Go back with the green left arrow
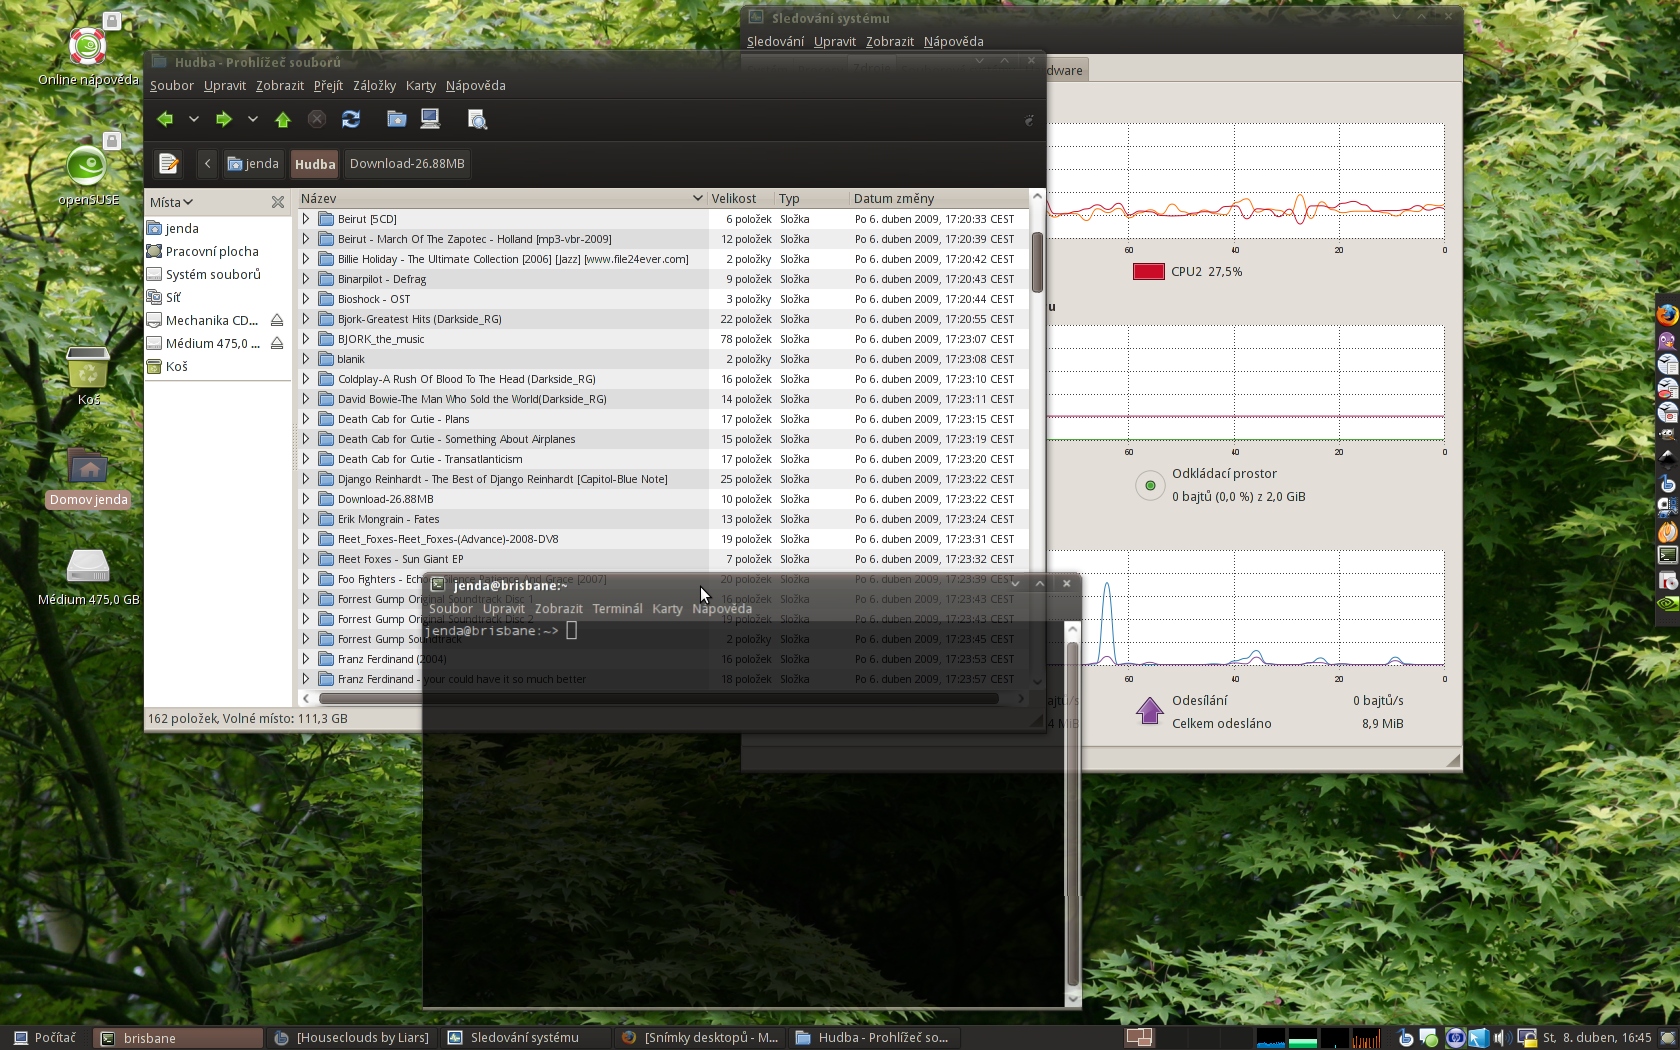This screenshot has width=1680, height=1050. (x=165, y=119)
